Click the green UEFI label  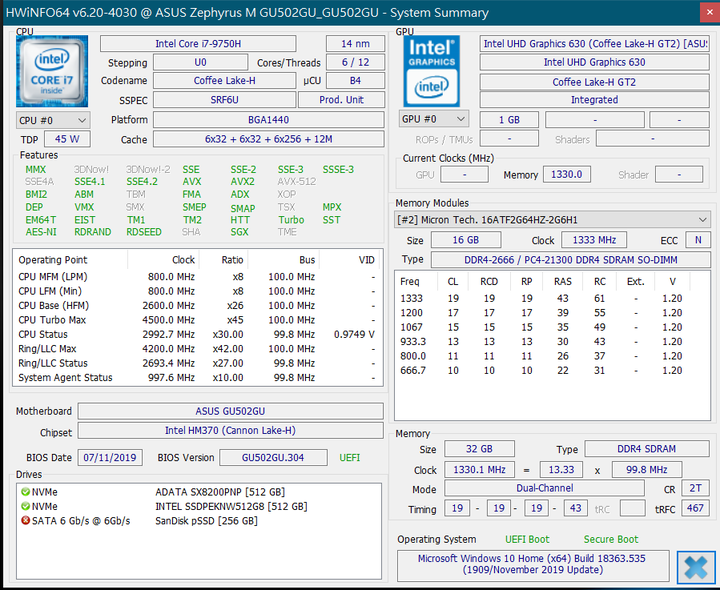tap(349, 457)
